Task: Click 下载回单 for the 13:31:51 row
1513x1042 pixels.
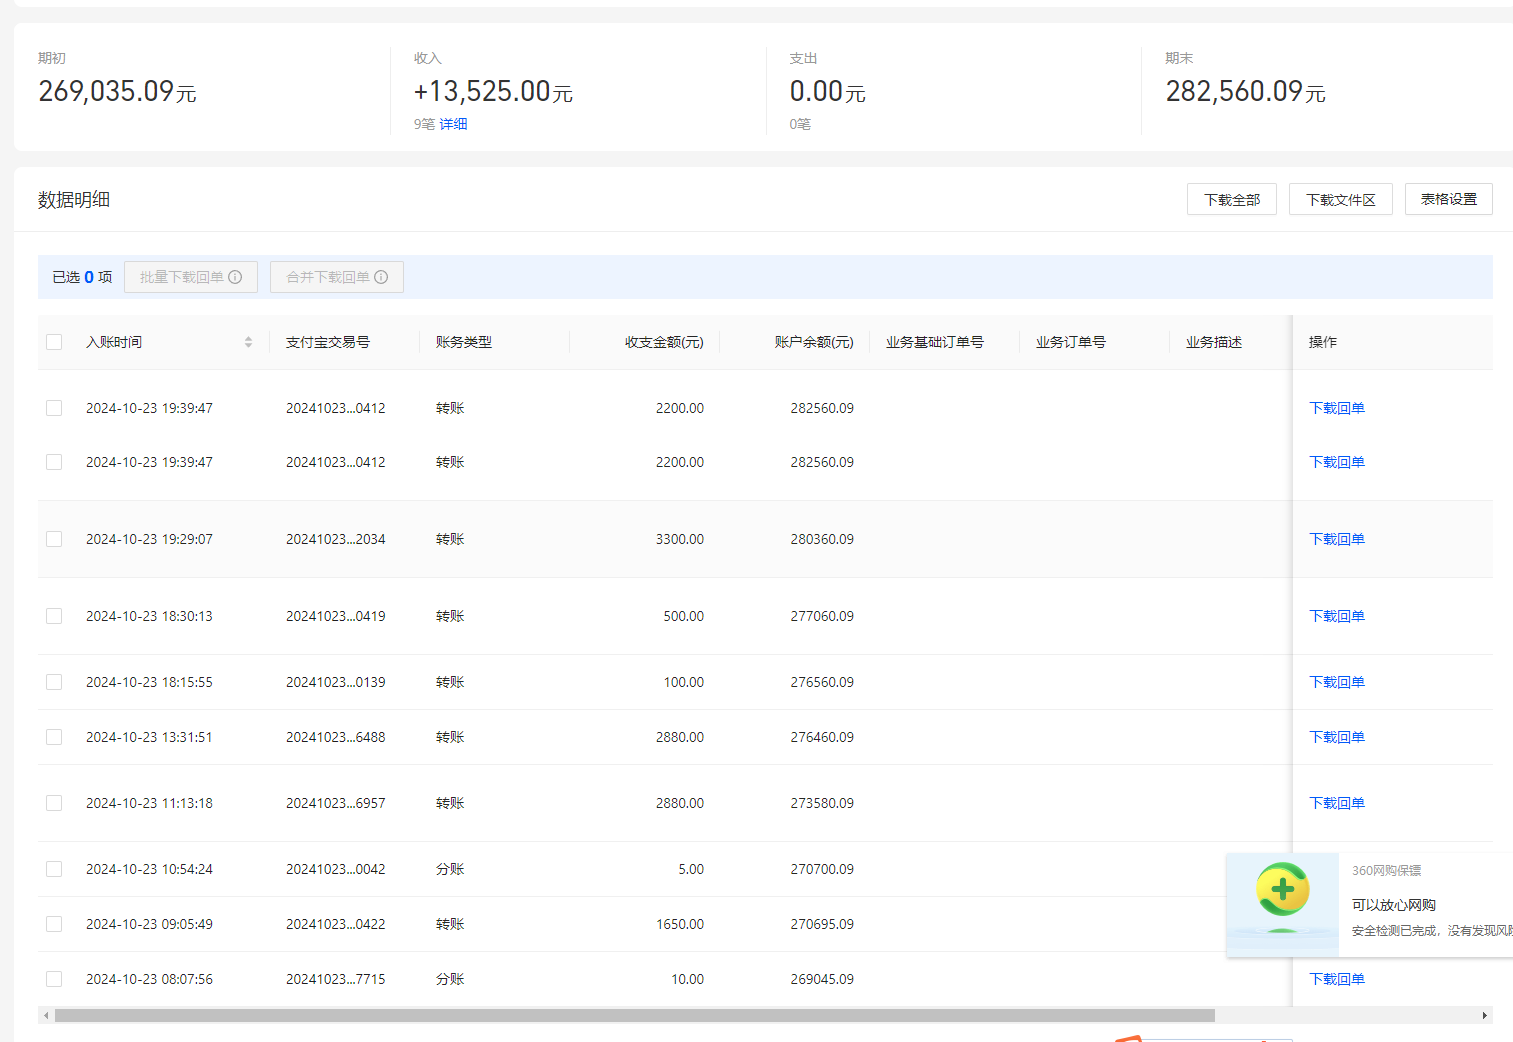Action: coord(1336,737)
